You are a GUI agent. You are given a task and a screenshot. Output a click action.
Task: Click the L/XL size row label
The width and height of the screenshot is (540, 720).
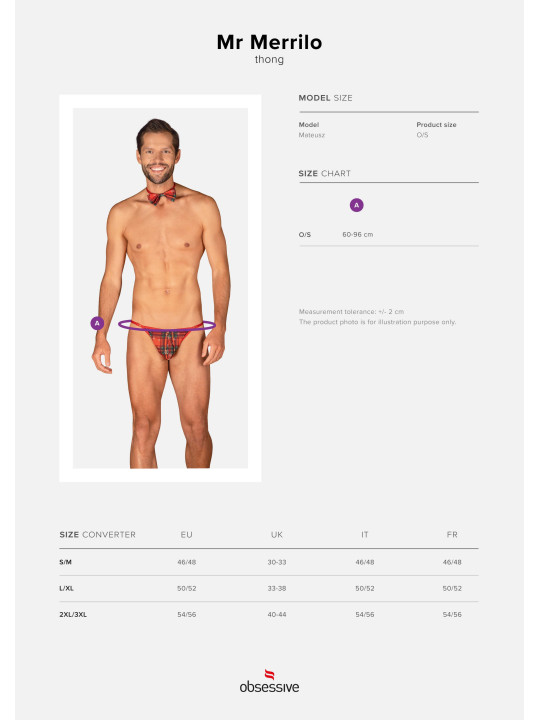(67, 588)
